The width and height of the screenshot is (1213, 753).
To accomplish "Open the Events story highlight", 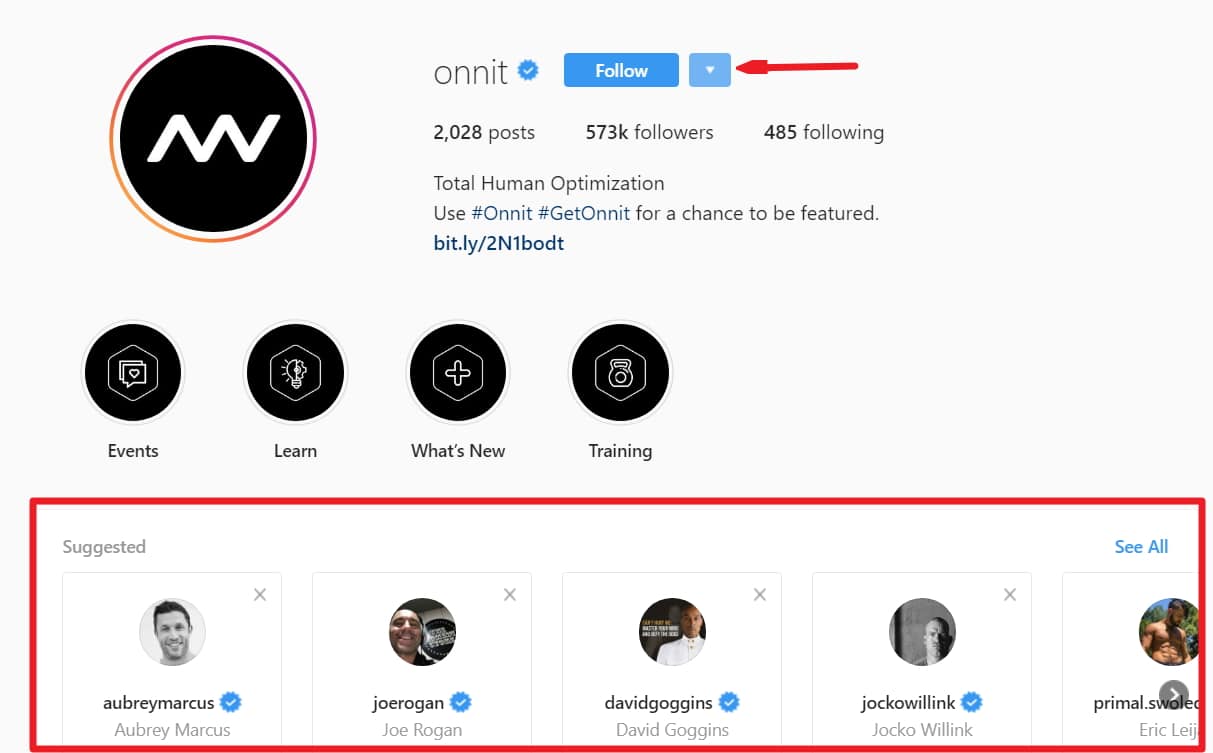I will tap(133, 373).
